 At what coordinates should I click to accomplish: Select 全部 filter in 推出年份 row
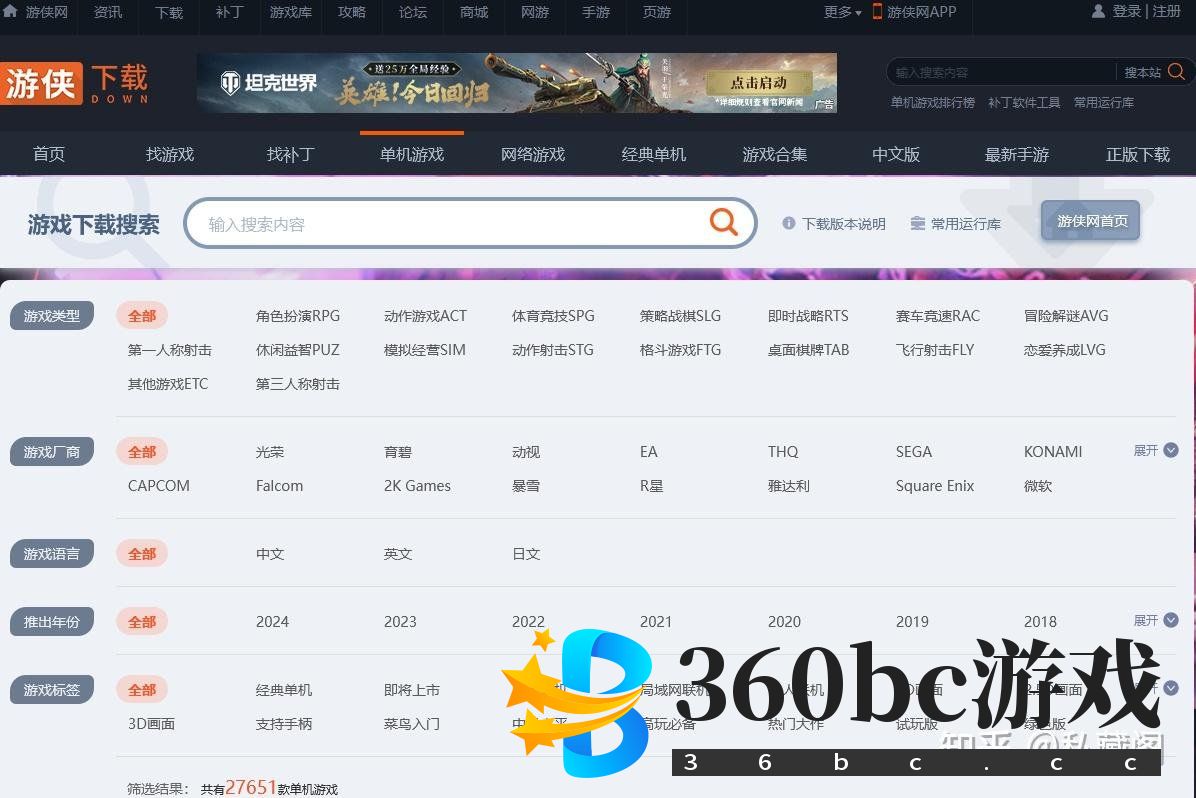click(142, 622)
